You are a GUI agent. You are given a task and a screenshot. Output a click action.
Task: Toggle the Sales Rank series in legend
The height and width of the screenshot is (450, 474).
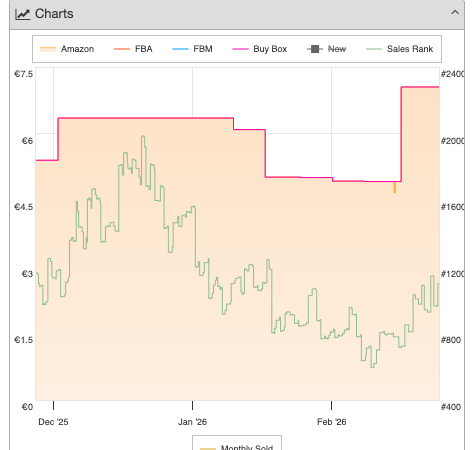point(400,49)
